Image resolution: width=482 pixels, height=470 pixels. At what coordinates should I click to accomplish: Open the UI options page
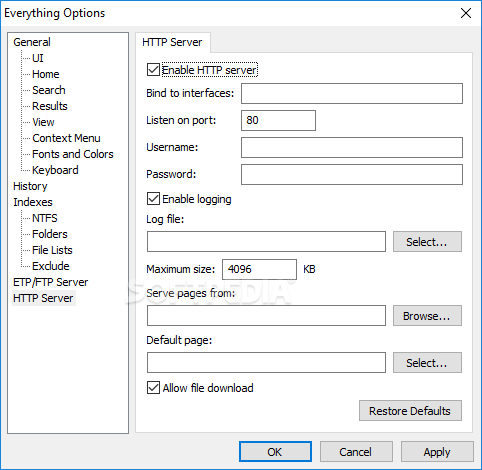pyautogui.click(x=38, y=58)
